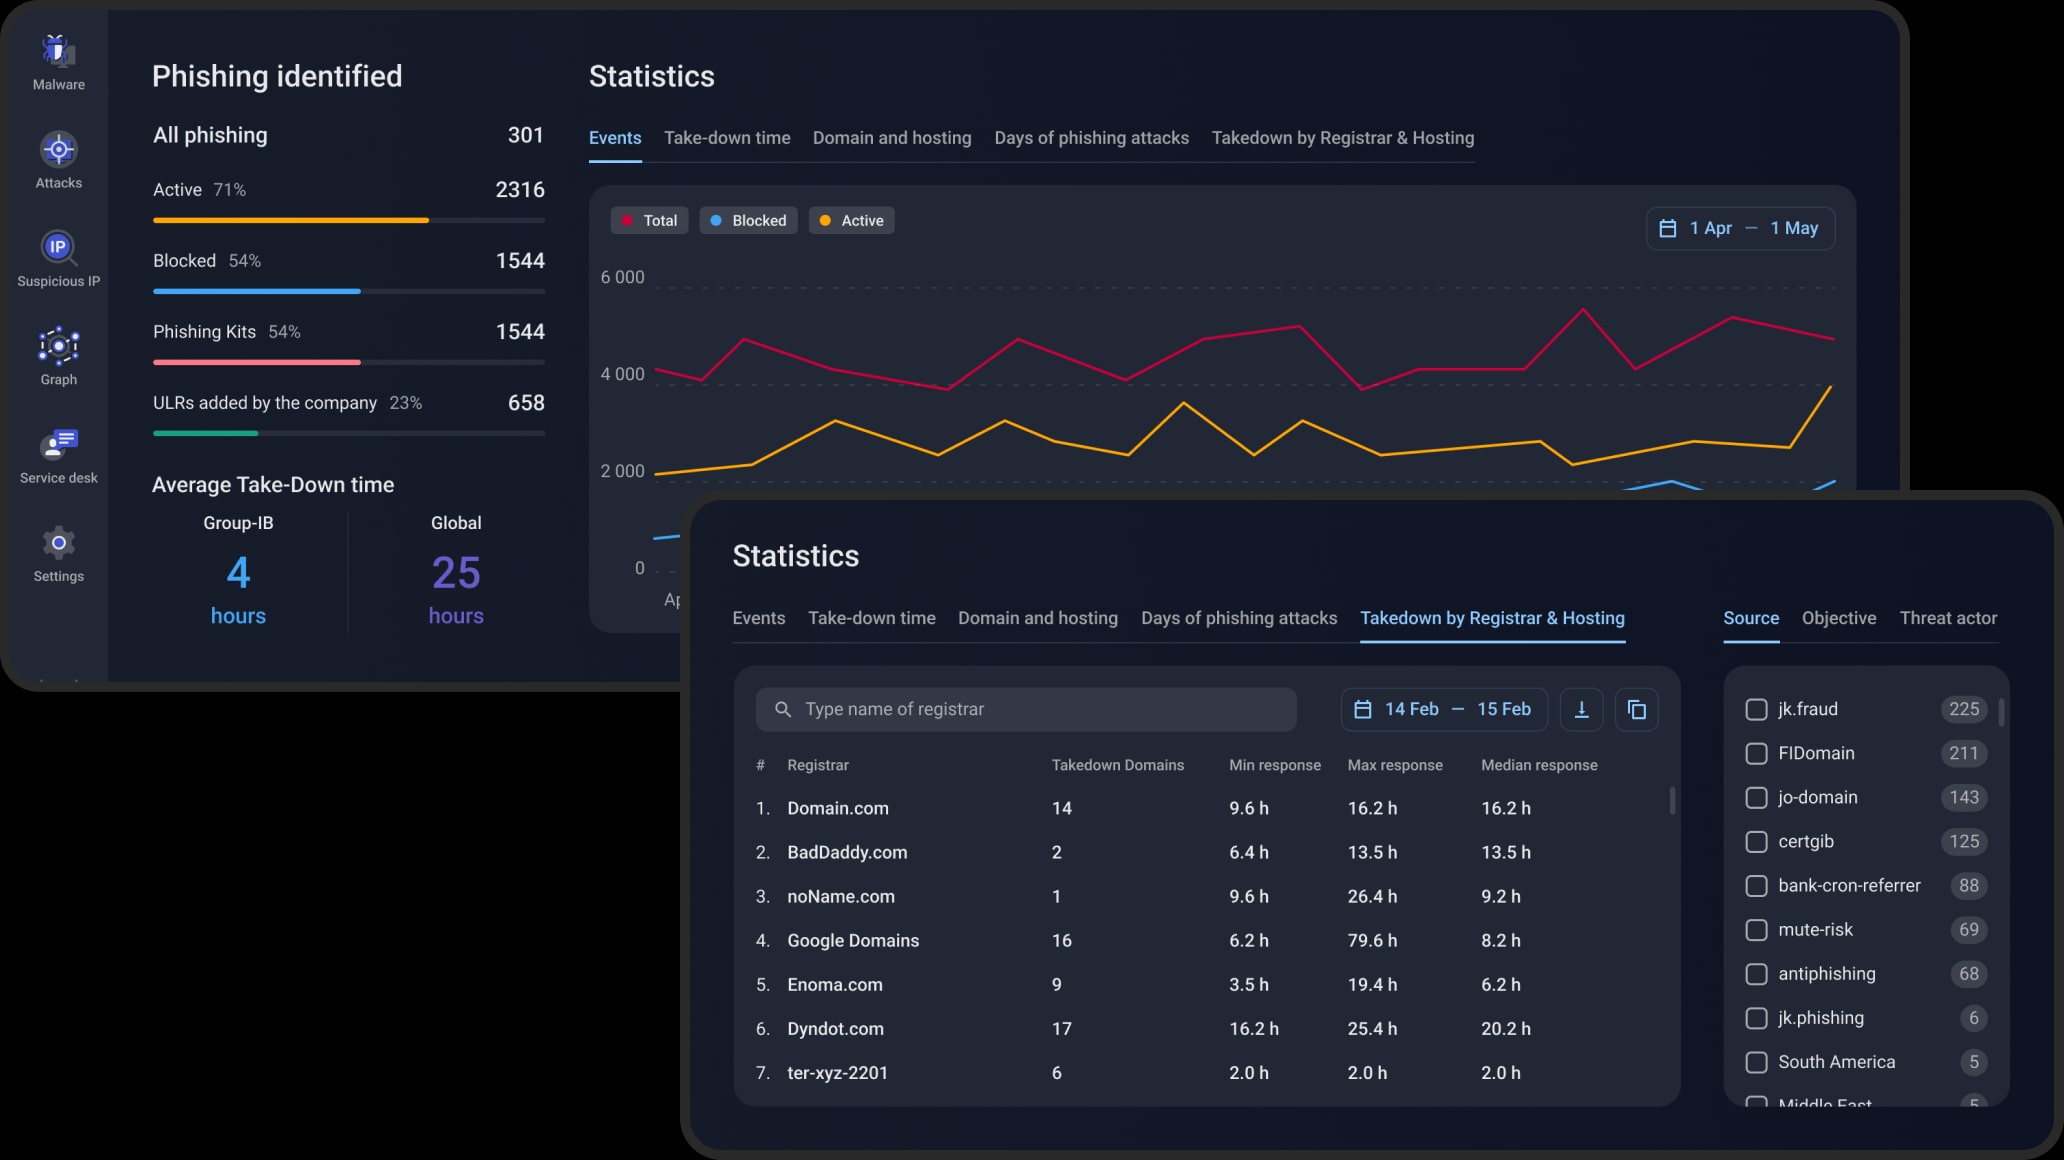The width and height of the screenshot is (2064, 1160).
Task: Click the Active phishing orange progress bar
Action: (291, 220)
